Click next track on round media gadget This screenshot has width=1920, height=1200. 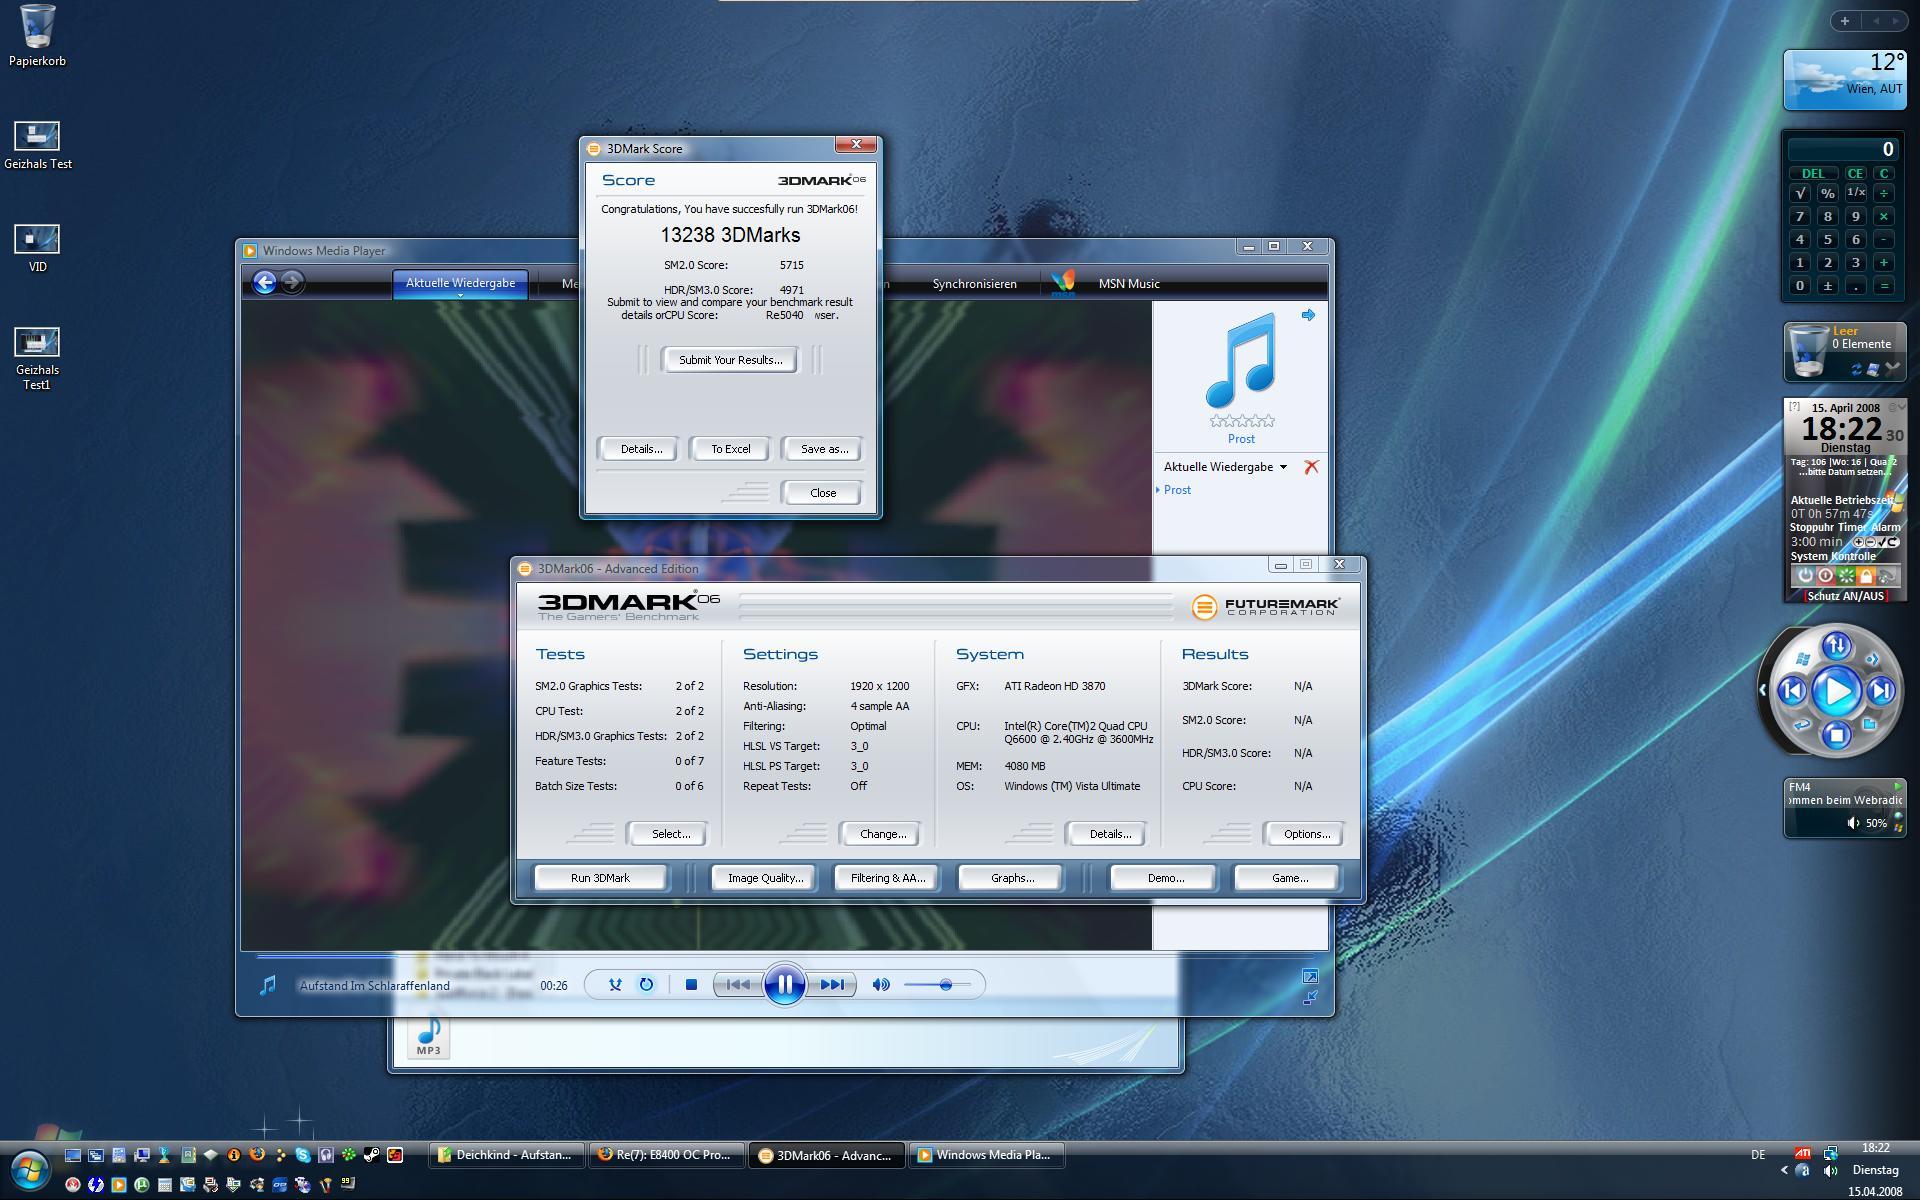click(1881, 691)
